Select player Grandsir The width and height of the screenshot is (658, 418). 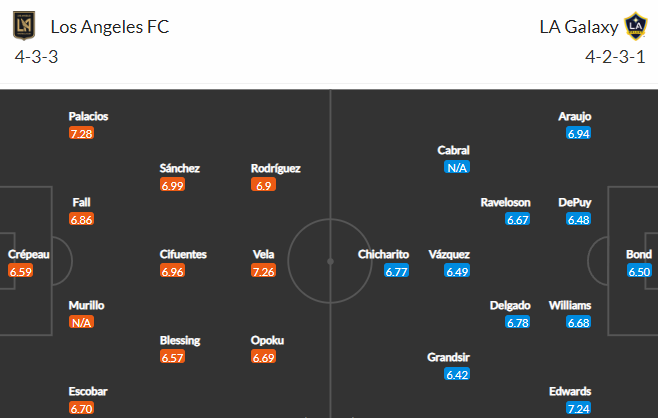coord(448,357)
